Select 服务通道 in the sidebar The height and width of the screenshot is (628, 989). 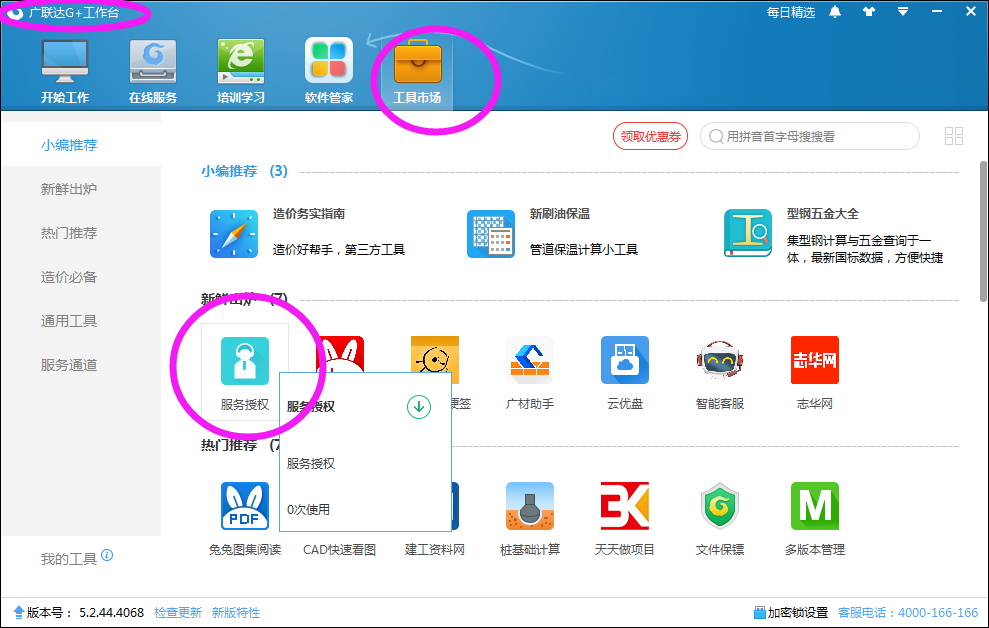coord(69,365)
